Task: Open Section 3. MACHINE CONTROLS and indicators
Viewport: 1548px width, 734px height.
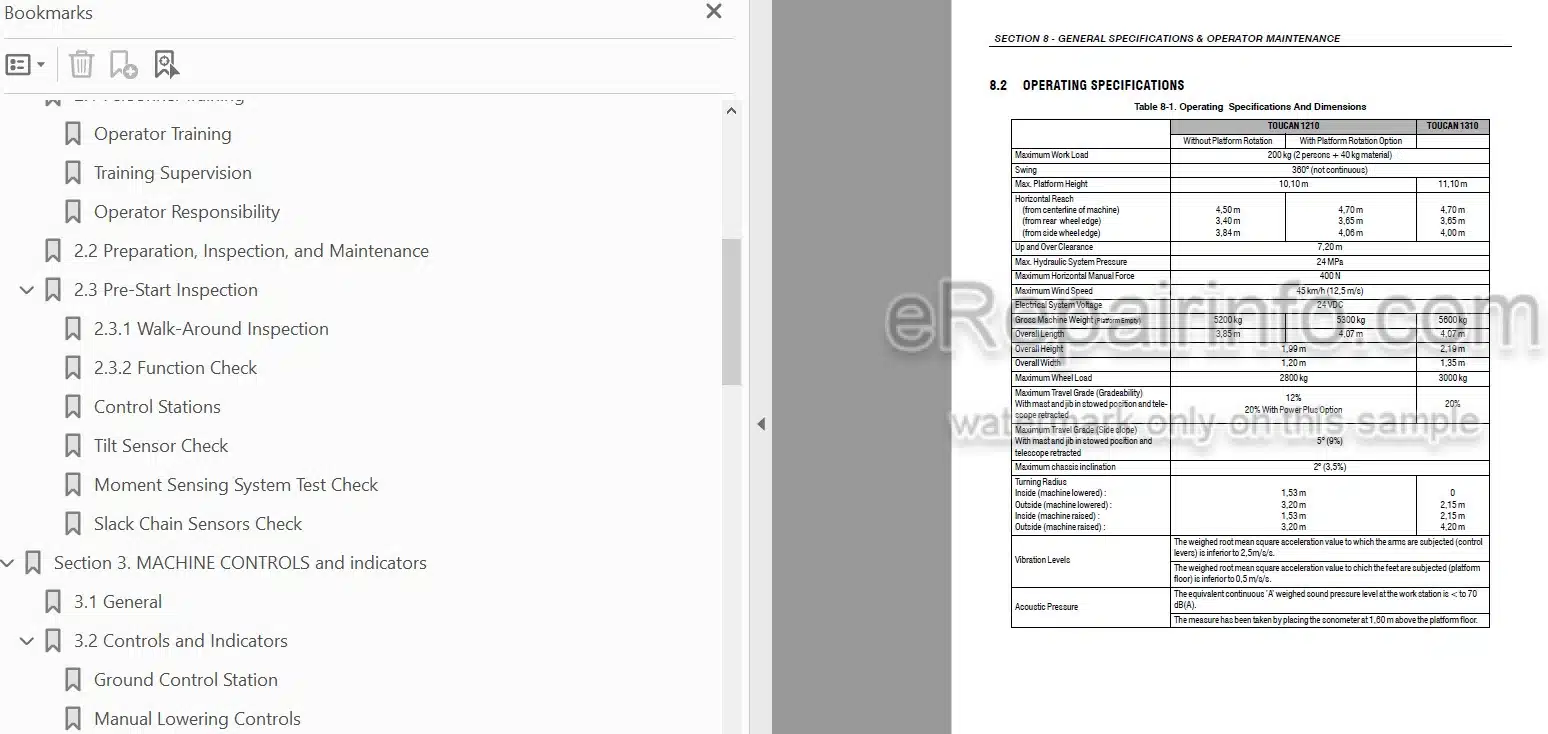Action: 240,563
